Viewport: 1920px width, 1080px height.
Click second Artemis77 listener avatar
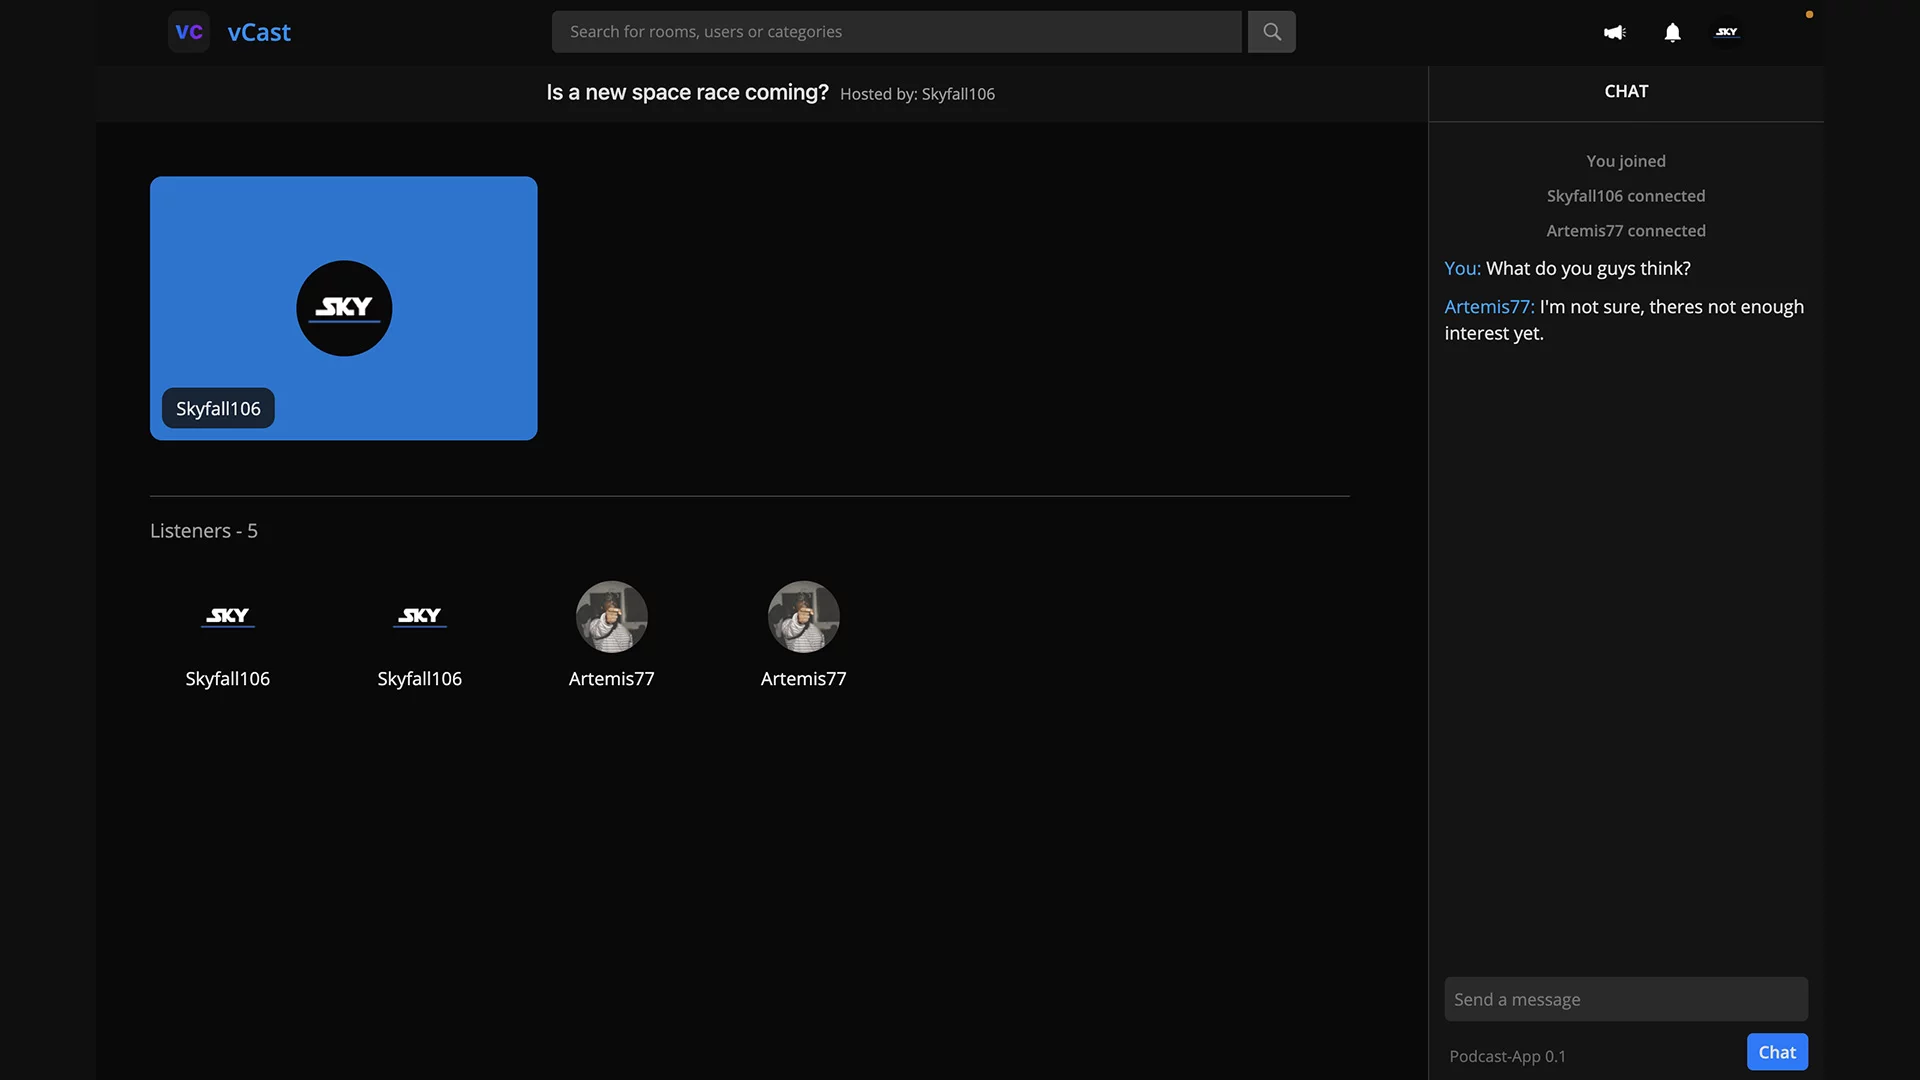803,616
